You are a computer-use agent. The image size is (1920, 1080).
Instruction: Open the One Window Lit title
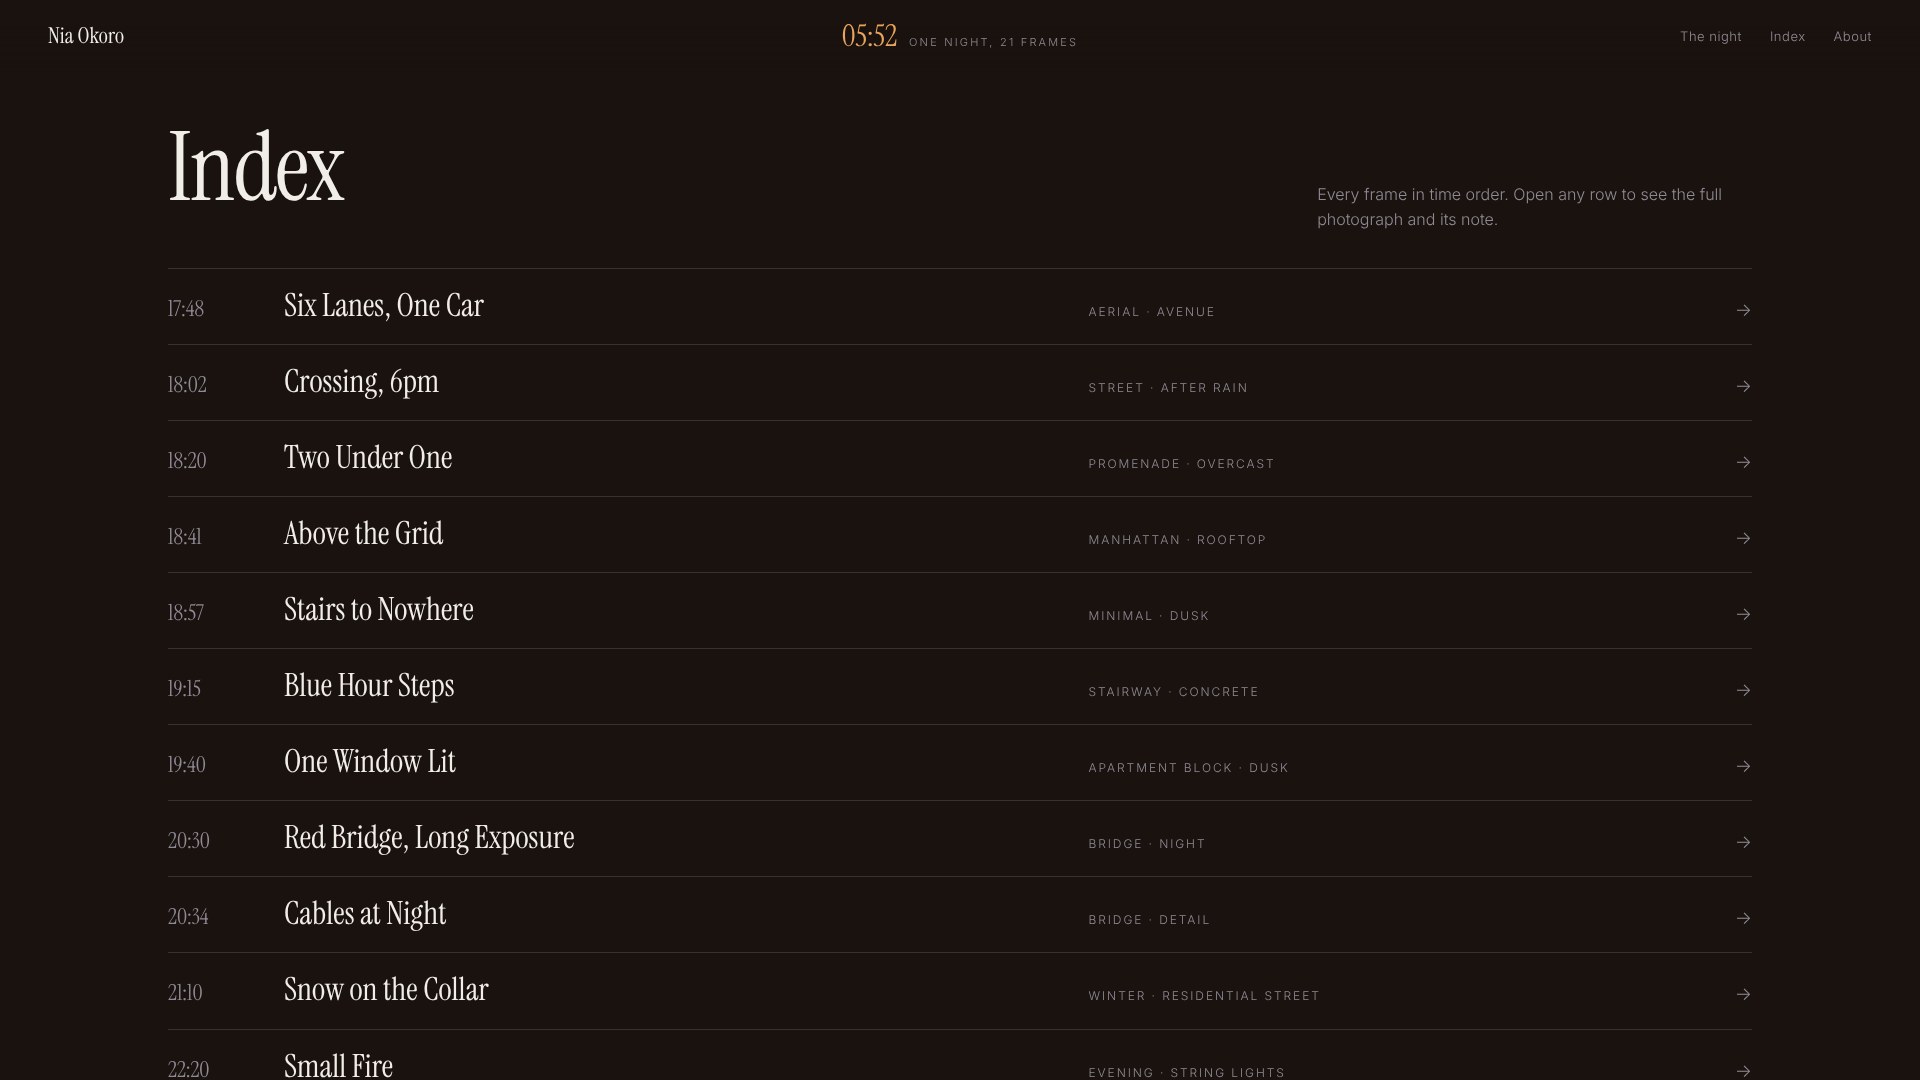(370, 762)
